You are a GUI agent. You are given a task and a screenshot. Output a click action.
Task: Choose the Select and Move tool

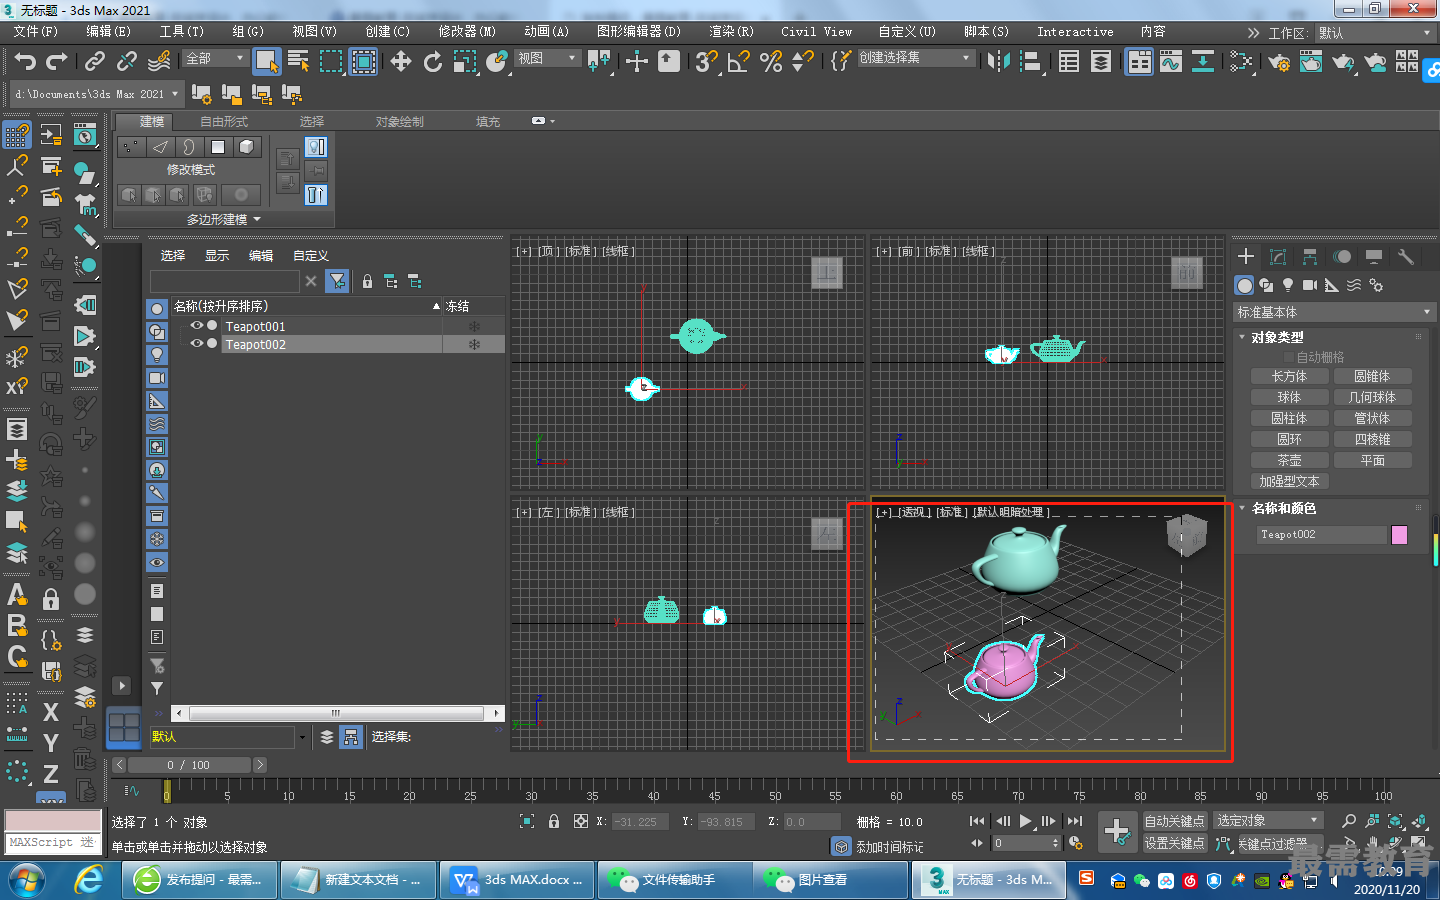click(401, 61)
